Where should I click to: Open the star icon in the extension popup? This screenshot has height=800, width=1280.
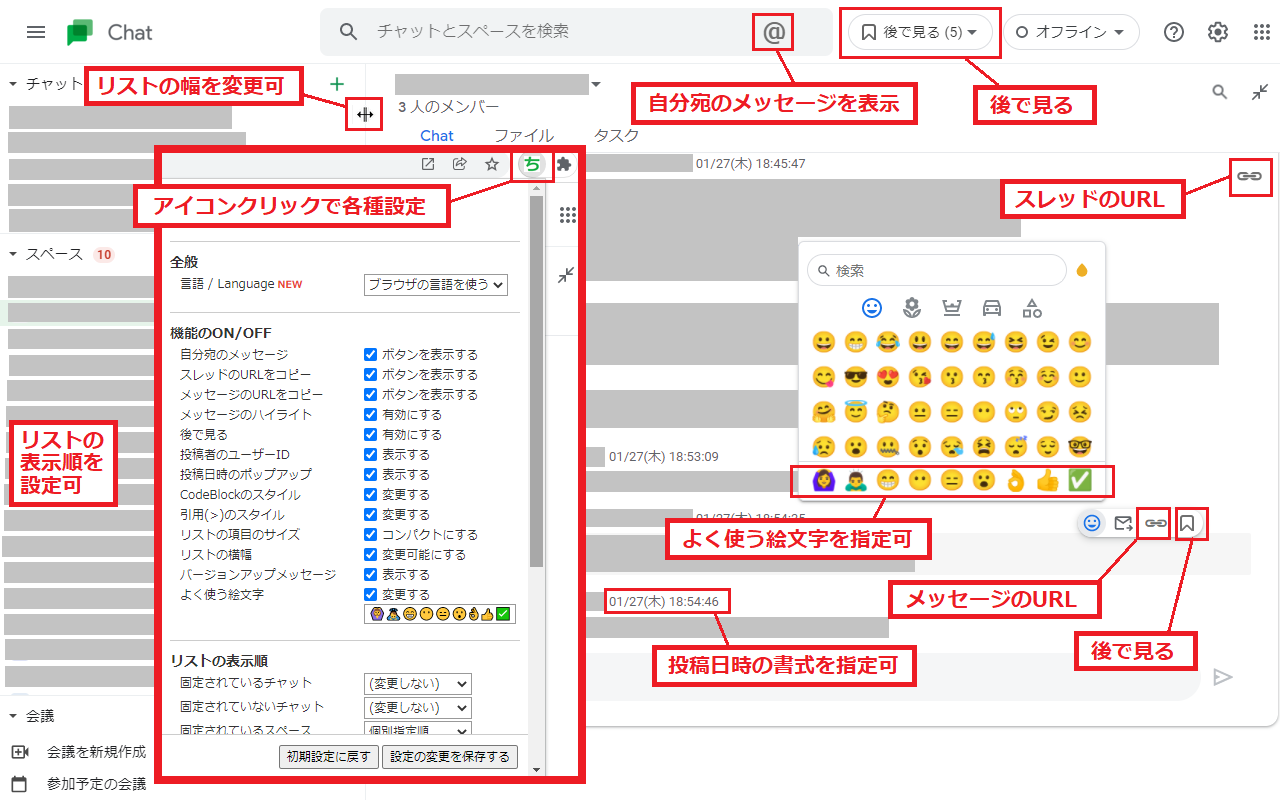point(492,164)
